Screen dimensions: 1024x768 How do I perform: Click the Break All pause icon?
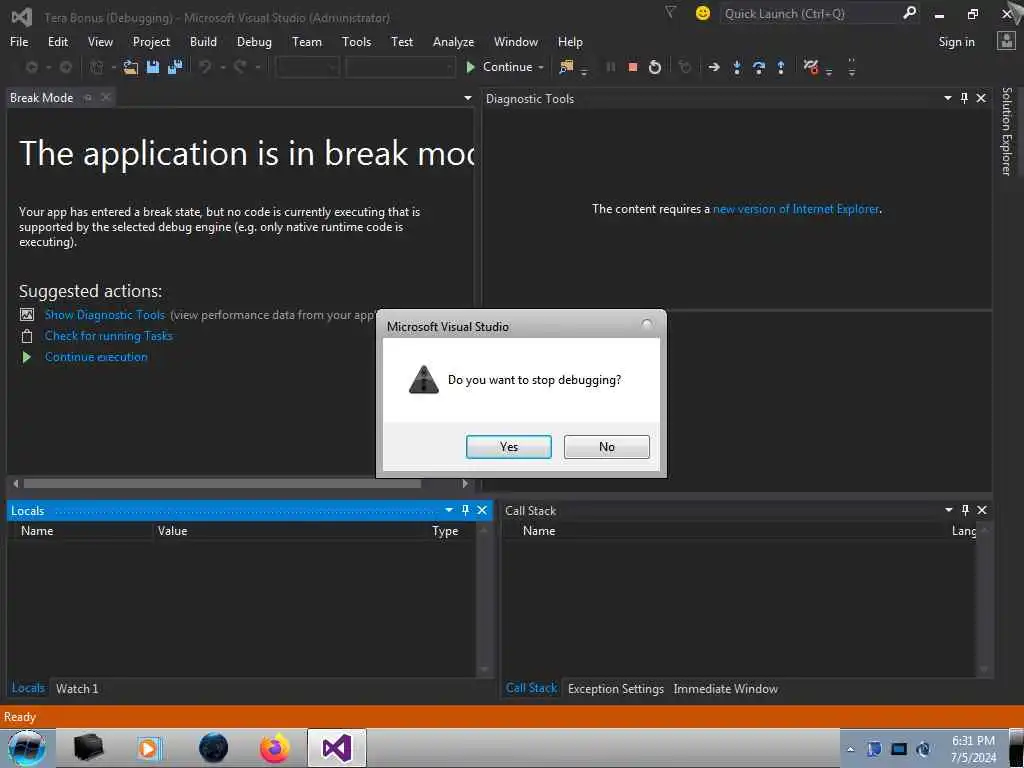pyautogui.click(x=611, y=67)
